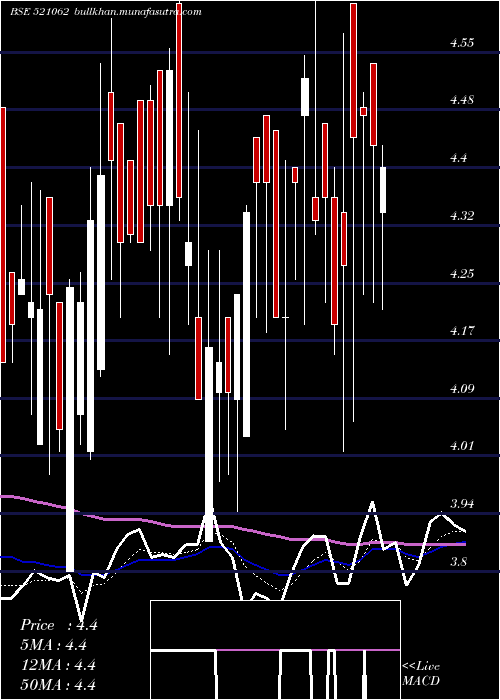Click the small red candle just below the 4.48 gridline
Image resolution: width=500 pixels, height=700 pixels.
click(363, 112)
